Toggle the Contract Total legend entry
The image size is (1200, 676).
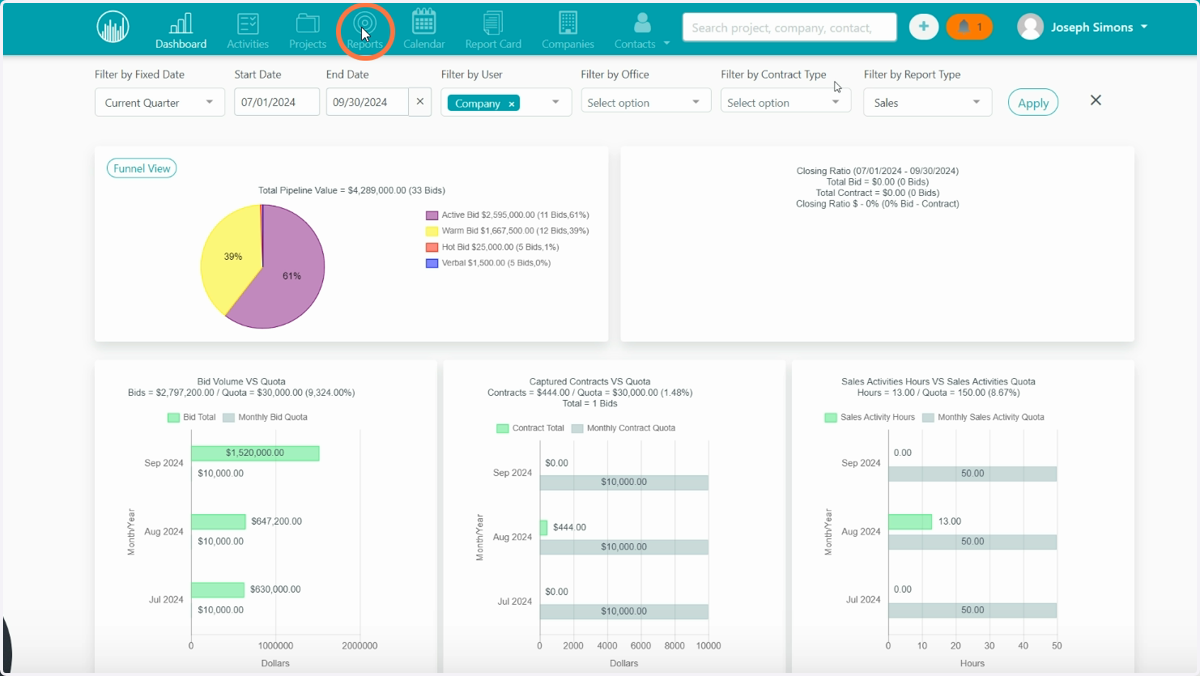click(530, 428)
